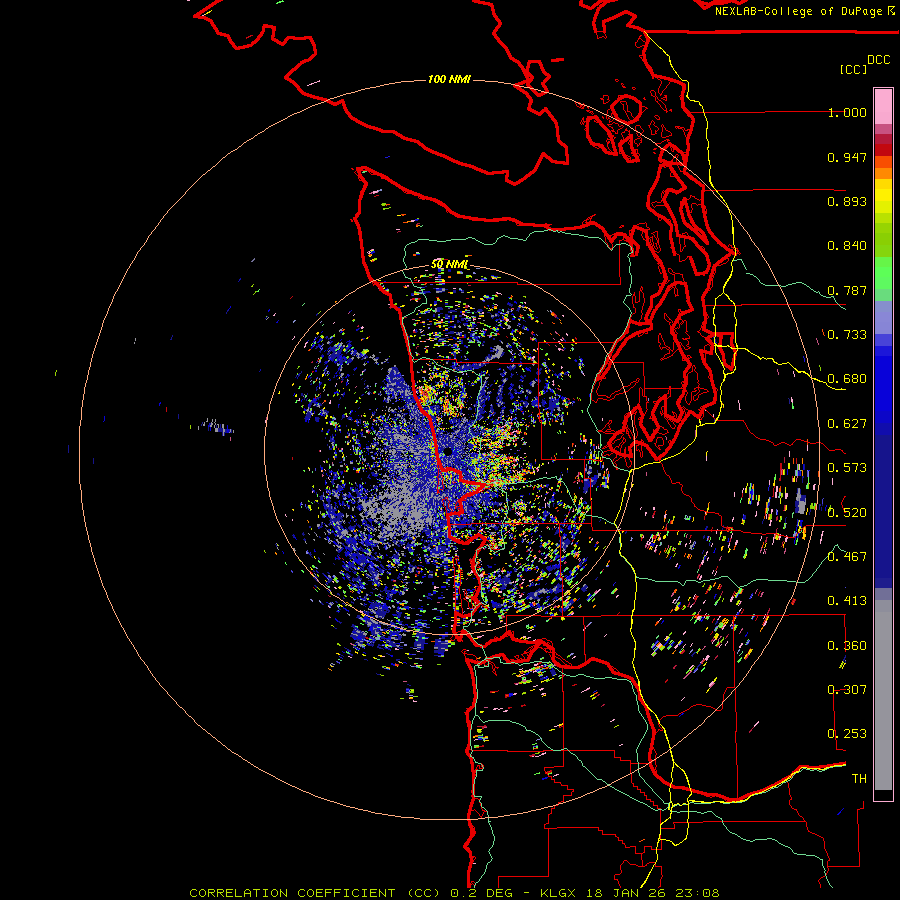Click the 0.467 scale value
The width and height of the screenshot is (900, 900).
tap(847, 557)
